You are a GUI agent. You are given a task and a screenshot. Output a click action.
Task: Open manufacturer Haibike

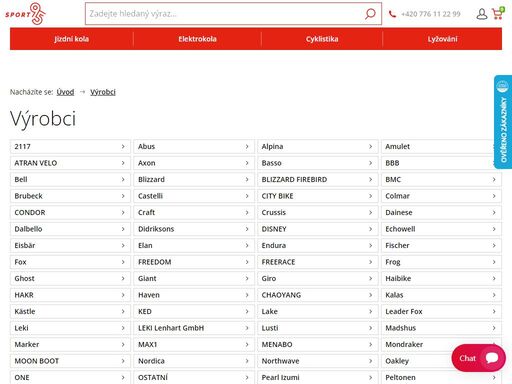[441, 278]
